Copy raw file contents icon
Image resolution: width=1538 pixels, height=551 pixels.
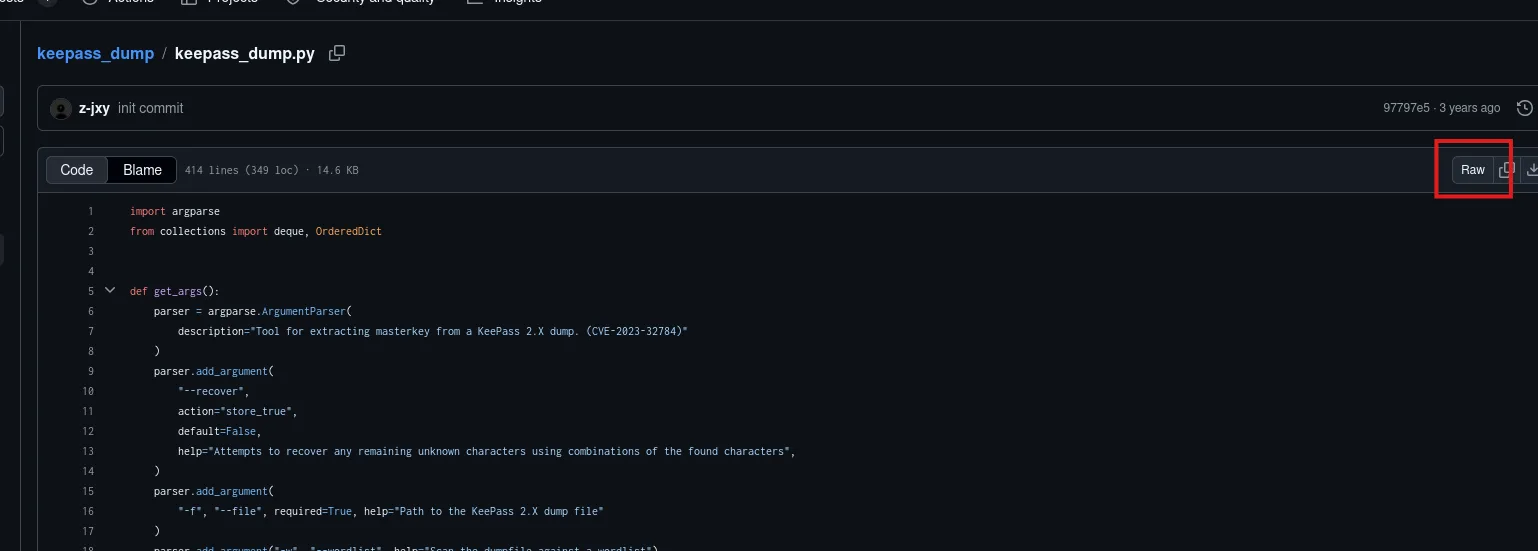click(1507, 170)
